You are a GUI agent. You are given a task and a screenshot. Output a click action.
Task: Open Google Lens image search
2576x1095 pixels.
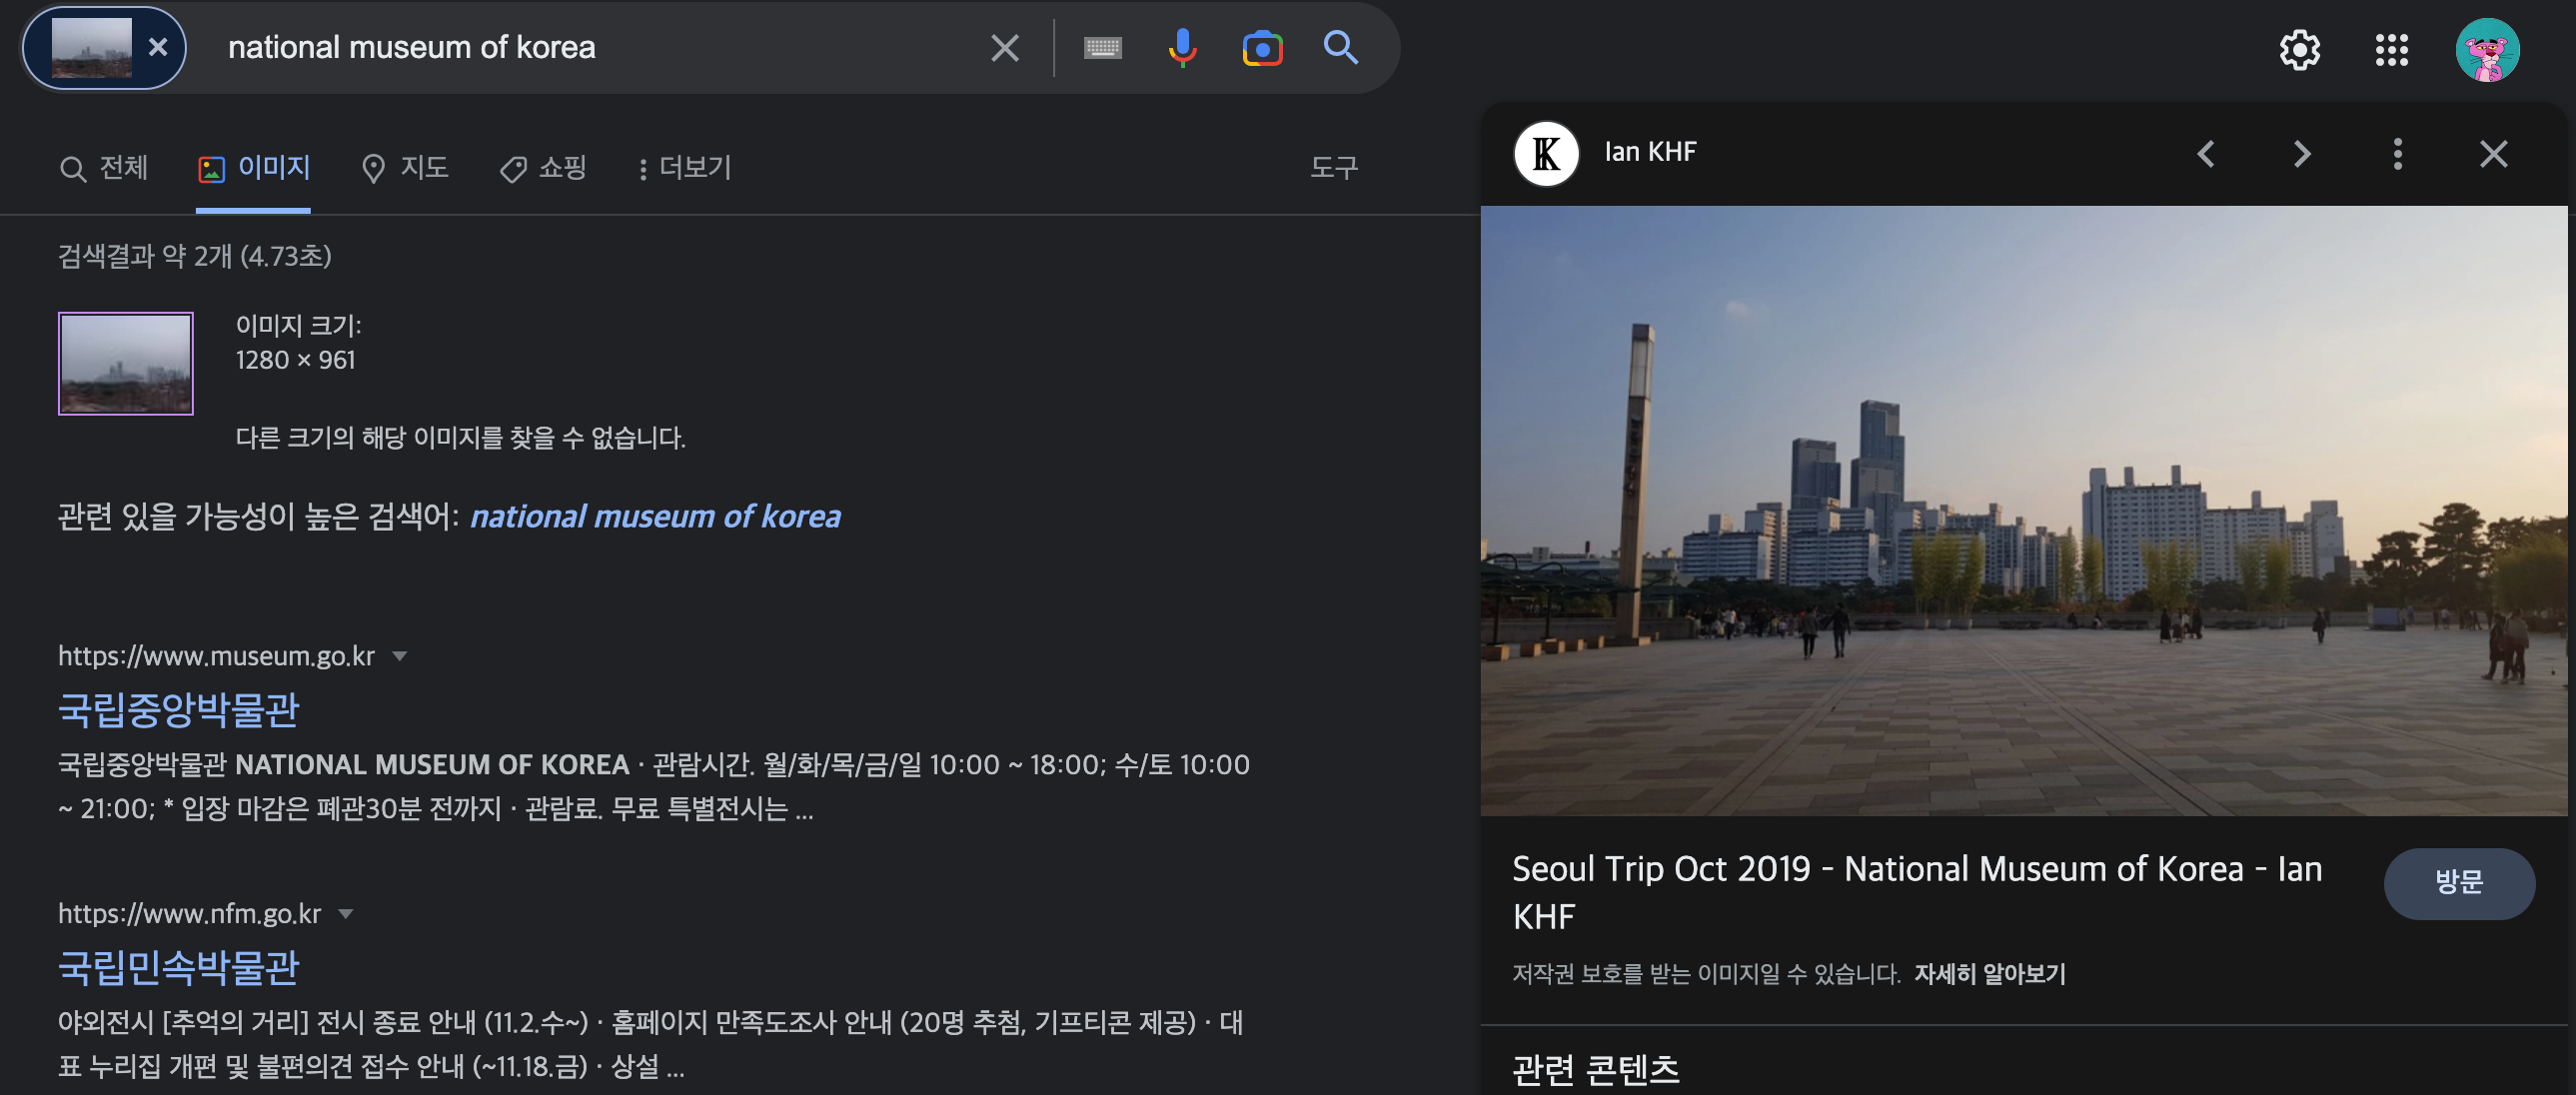point(1262,47)
